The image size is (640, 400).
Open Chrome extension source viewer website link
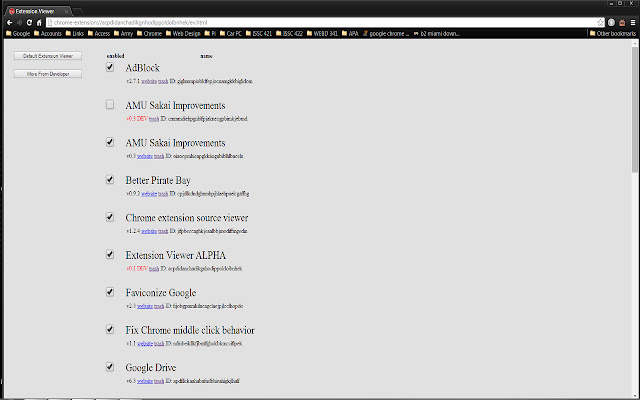click(x=149, y=231)
